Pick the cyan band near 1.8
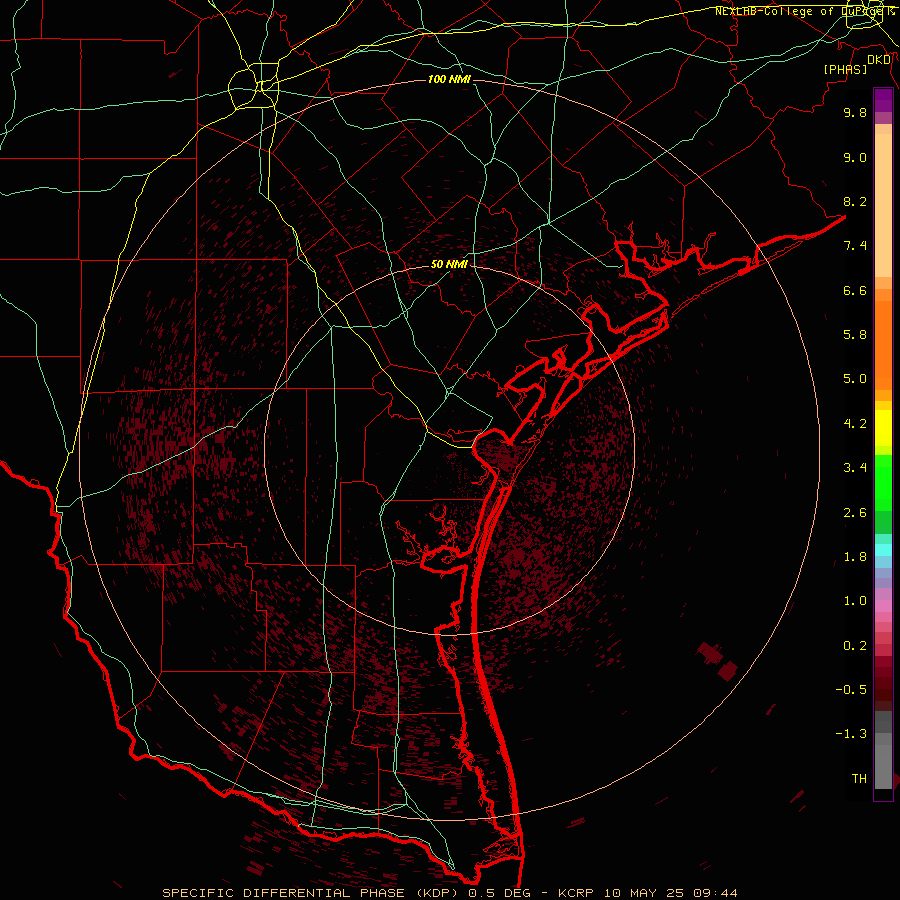Screen dimensions: 900x900 pyautogui.click(x=883, y=550)
